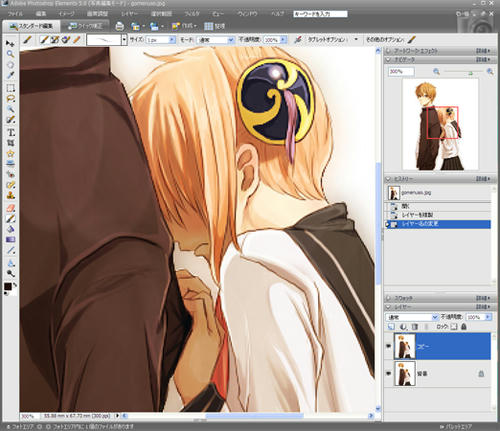Screen dimensions: 500x431
Task: Select the Zoom magnifier tool in toolbox
Action: (10, 54)
